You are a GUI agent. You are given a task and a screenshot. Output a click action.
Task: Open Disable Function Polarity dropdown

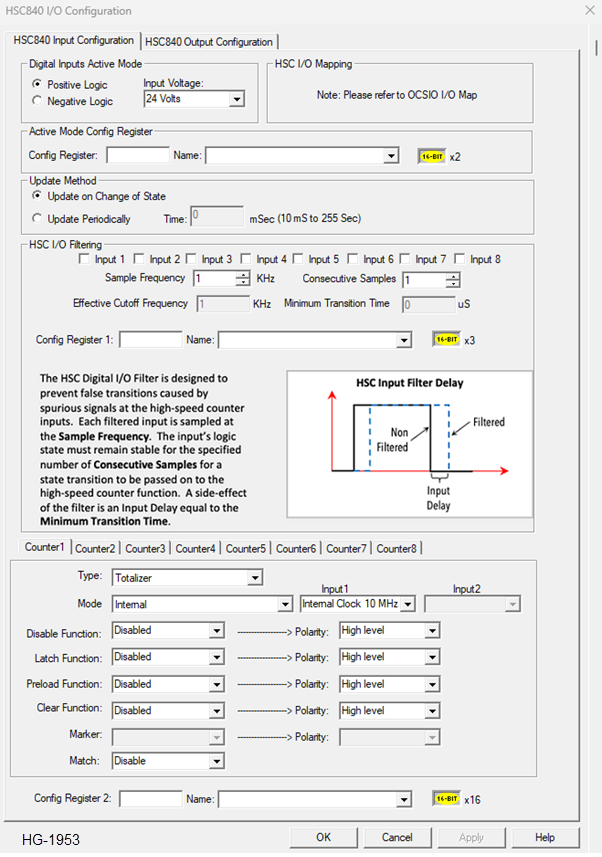point(432,631)
